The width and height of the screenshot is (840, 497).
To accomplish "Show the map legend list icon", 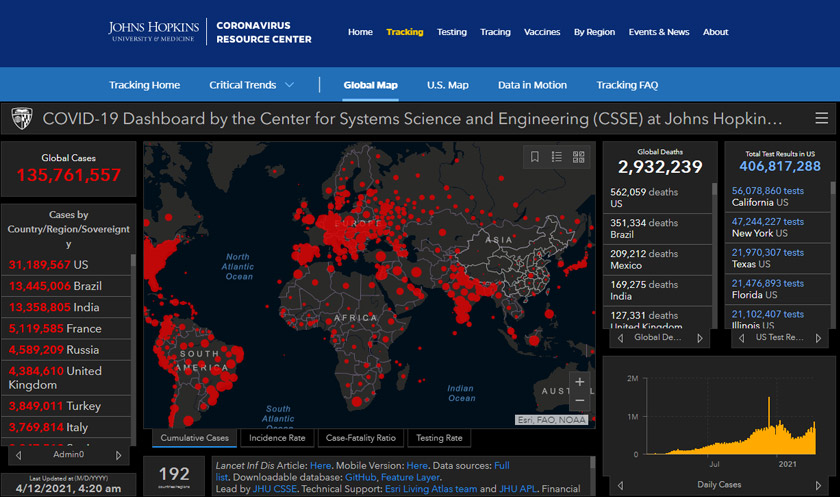I will point(557,157).
